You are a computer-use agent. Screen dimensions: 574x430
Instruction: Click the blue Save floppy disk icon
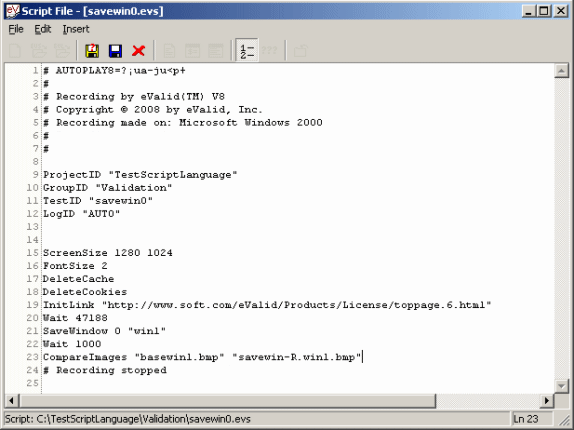pyautogui.click(x=115, y=51)
